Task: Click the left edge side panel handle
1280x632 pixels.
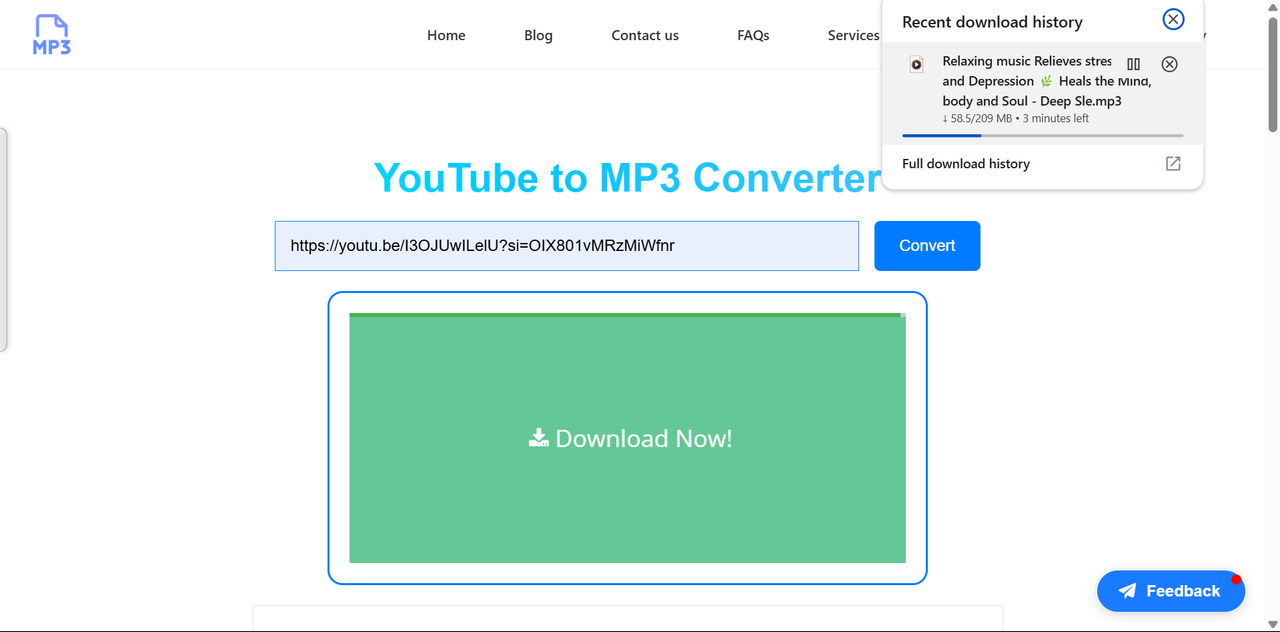Action: pos(4,239)
